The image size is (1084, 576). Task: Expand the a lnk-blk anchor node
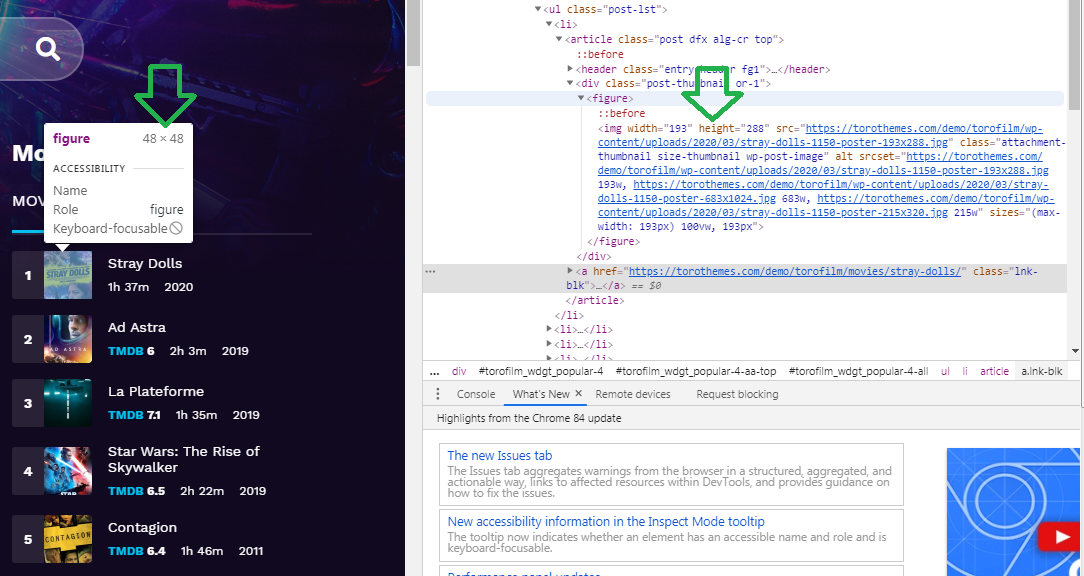pyautogui.click(x=570, y=271)
